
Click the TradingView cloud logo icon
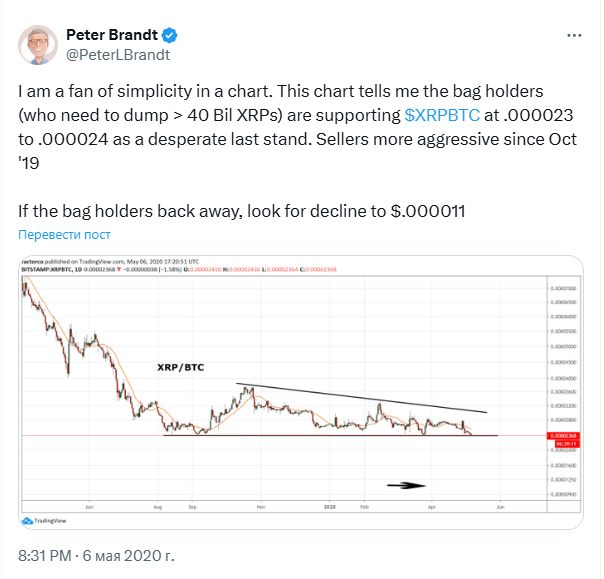27,521
